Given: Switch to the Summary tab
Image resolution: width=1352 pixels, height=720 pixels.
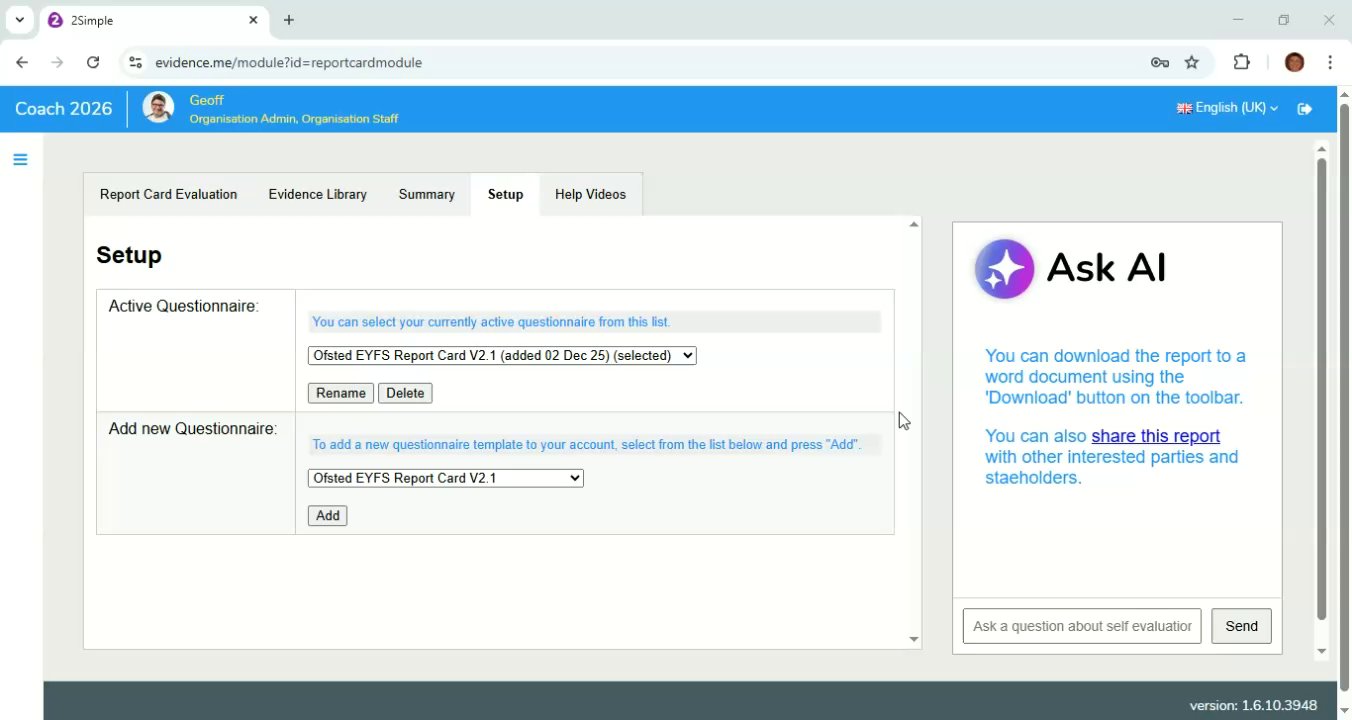Looking at the screenshot, I should click(427, 194).
